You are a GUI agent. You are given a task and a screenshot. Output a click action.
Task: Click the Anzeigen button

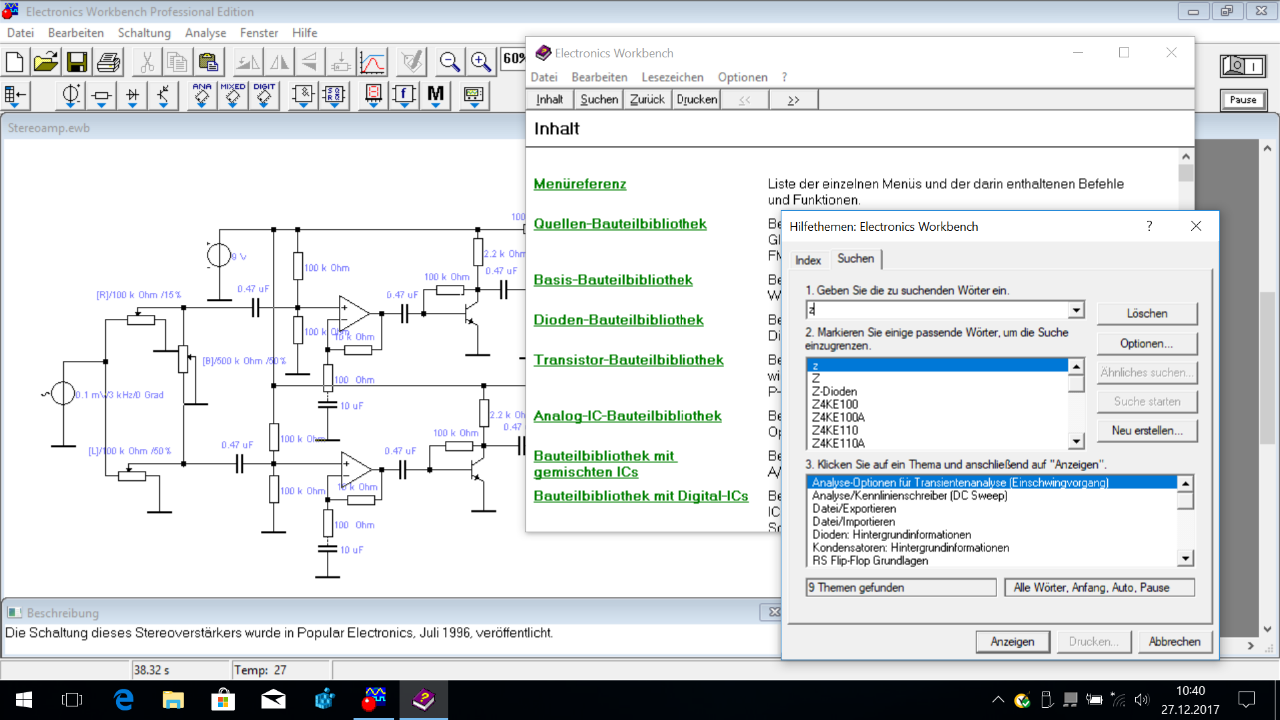[1012, 642]
